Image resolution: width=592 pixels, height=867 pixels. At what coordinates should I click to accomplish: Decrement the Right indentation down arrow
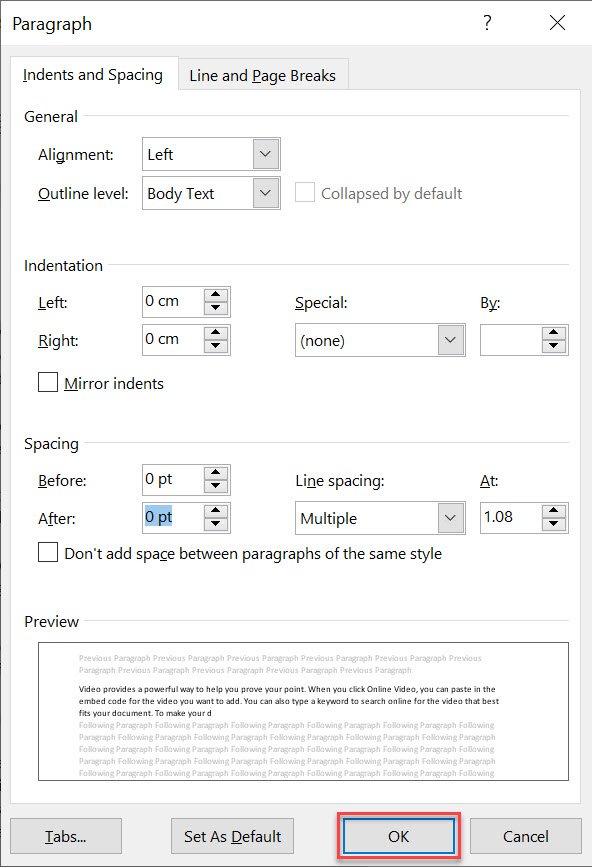215,345
